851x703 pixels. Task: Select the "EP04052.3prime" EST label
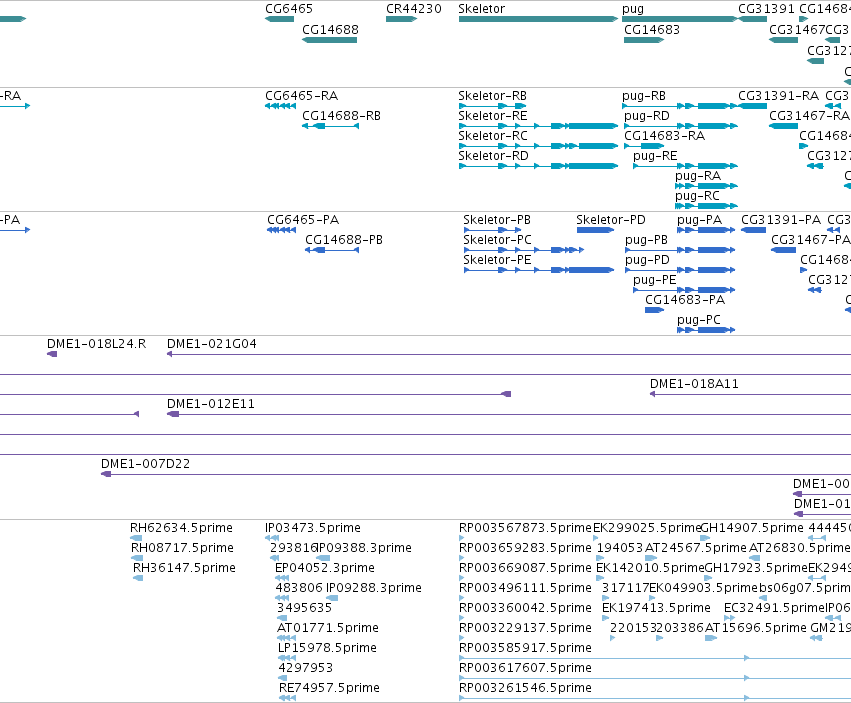pos(325,568)
